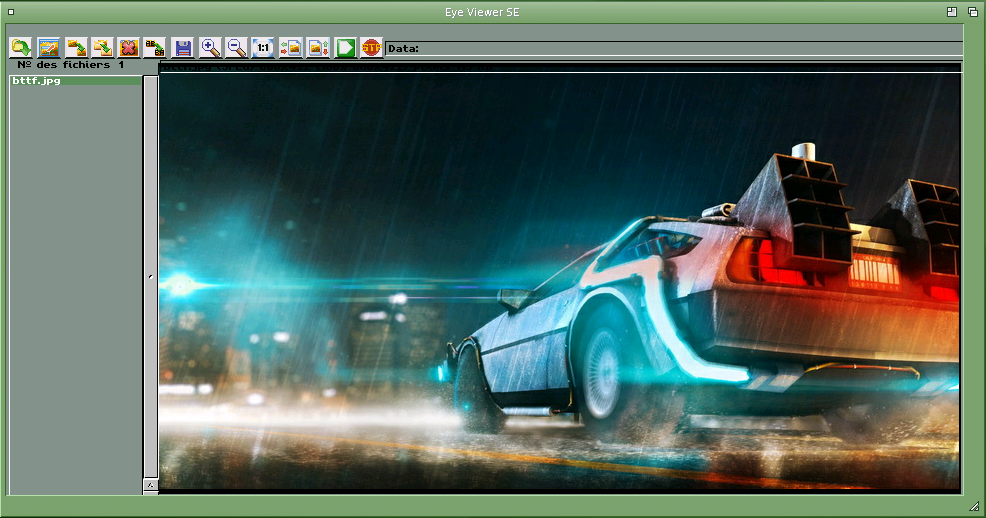Click the window size gadget in the corner
Viewport: 986px width, 518px height.
(x=974, y=505)
